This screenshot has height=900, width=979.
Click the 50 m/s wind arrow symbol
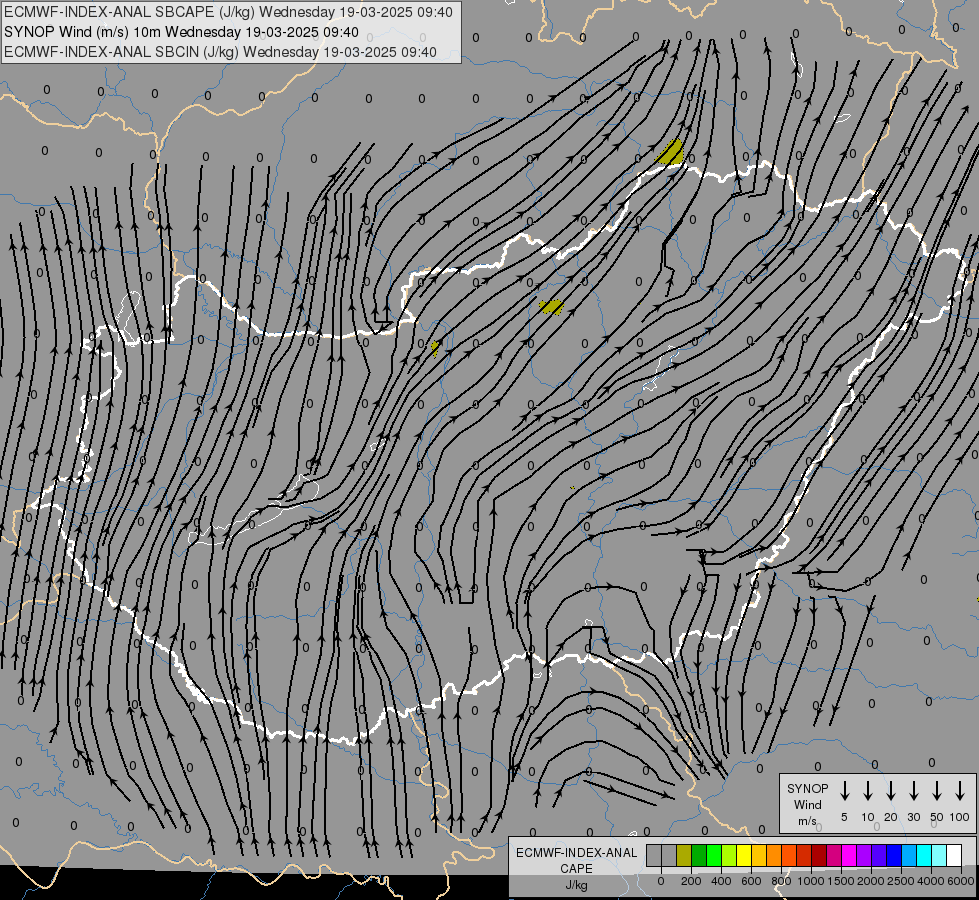tap(937, 791)
